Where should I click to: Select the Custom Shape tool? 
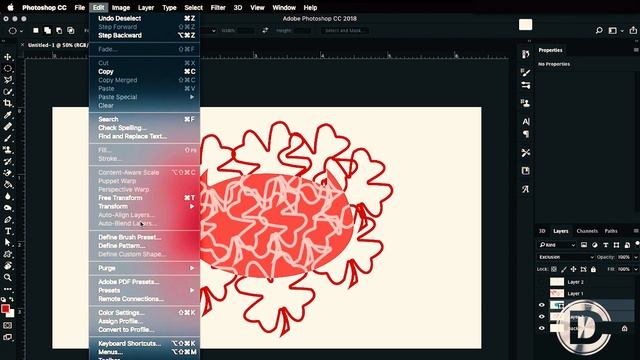click(8, 254)
